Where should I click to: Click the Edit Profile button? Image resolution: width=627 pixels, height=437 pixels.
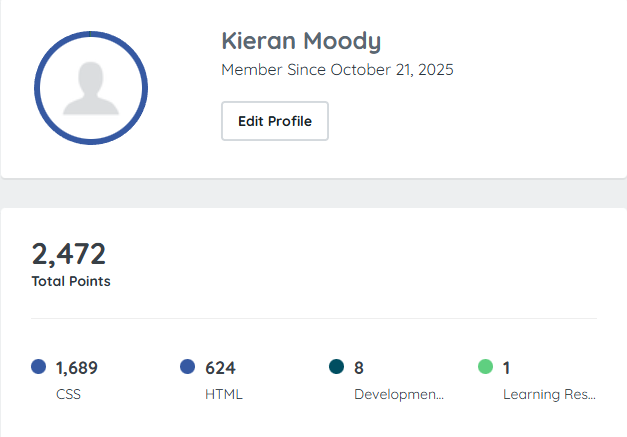click(x=274, y=121)
